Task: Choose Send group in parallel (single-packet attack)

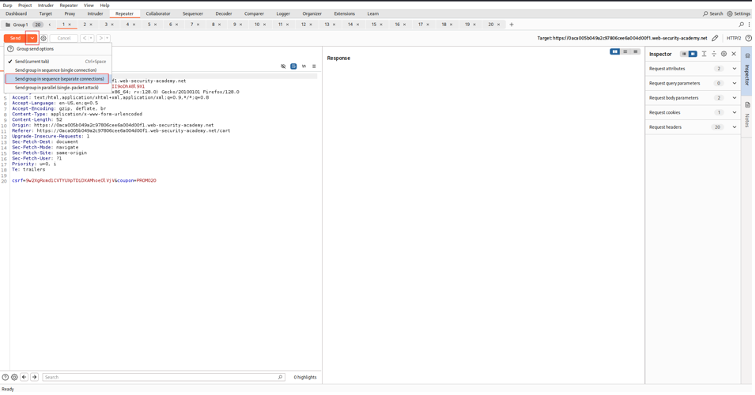Action: tap(58, 88)
